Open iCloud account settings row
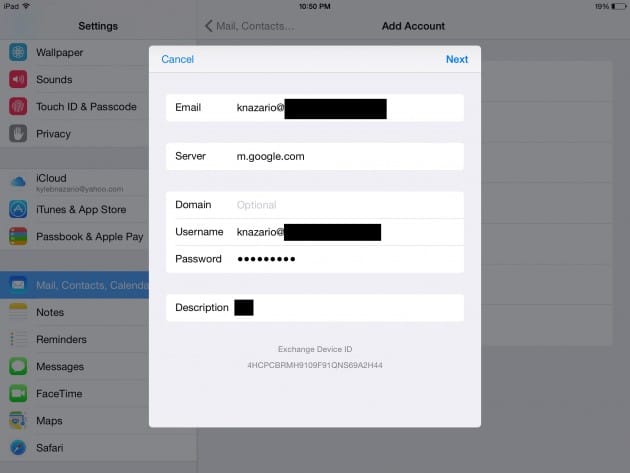Image resolution: width=630 pixels, height=473 pixels. click(74, 182)
